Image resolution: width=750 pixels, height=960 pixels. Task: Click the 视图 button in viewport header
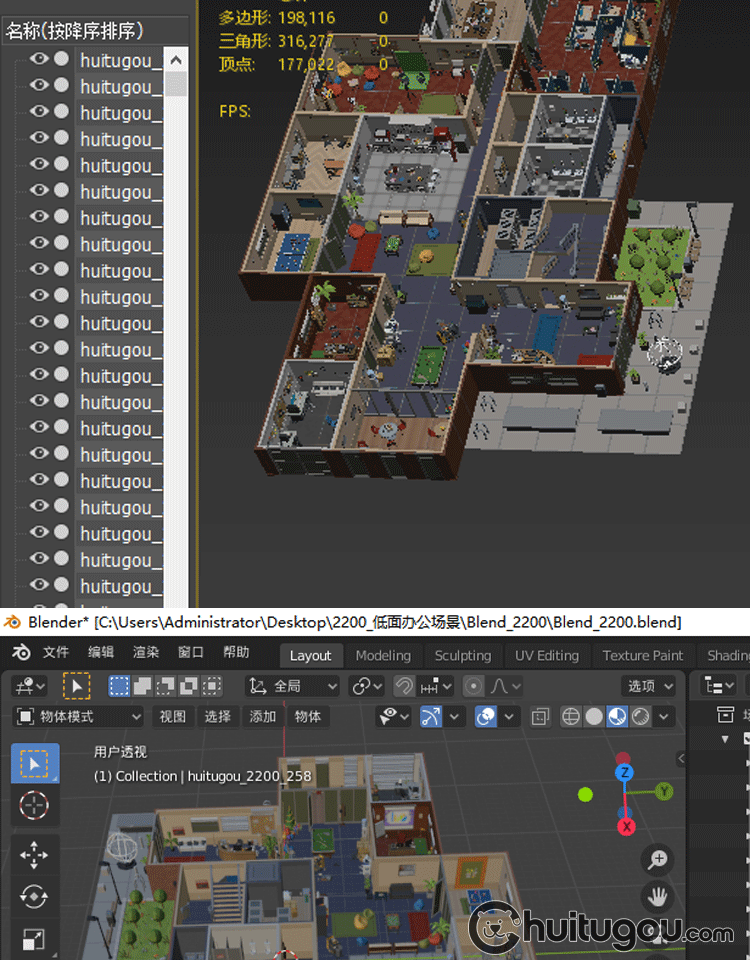pyautogui.click(x=173, y=717)
